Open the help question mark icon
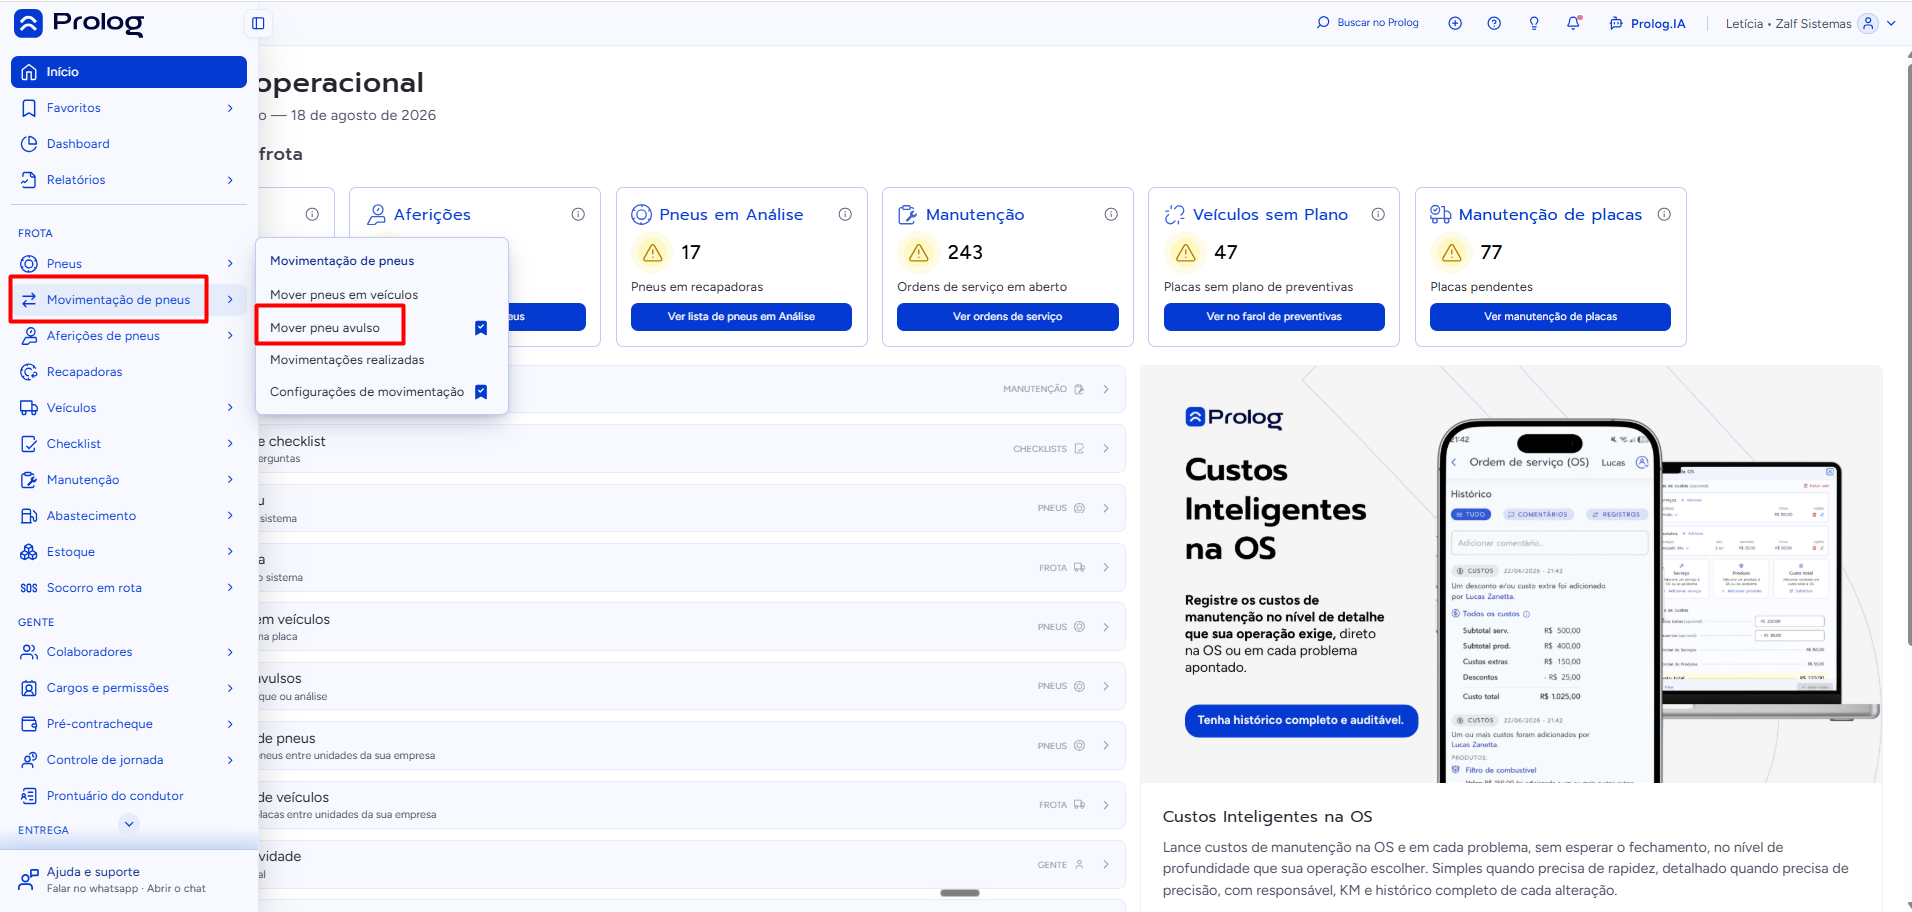The width and height of the screenshot is (1912, 912). [1494, 23]
